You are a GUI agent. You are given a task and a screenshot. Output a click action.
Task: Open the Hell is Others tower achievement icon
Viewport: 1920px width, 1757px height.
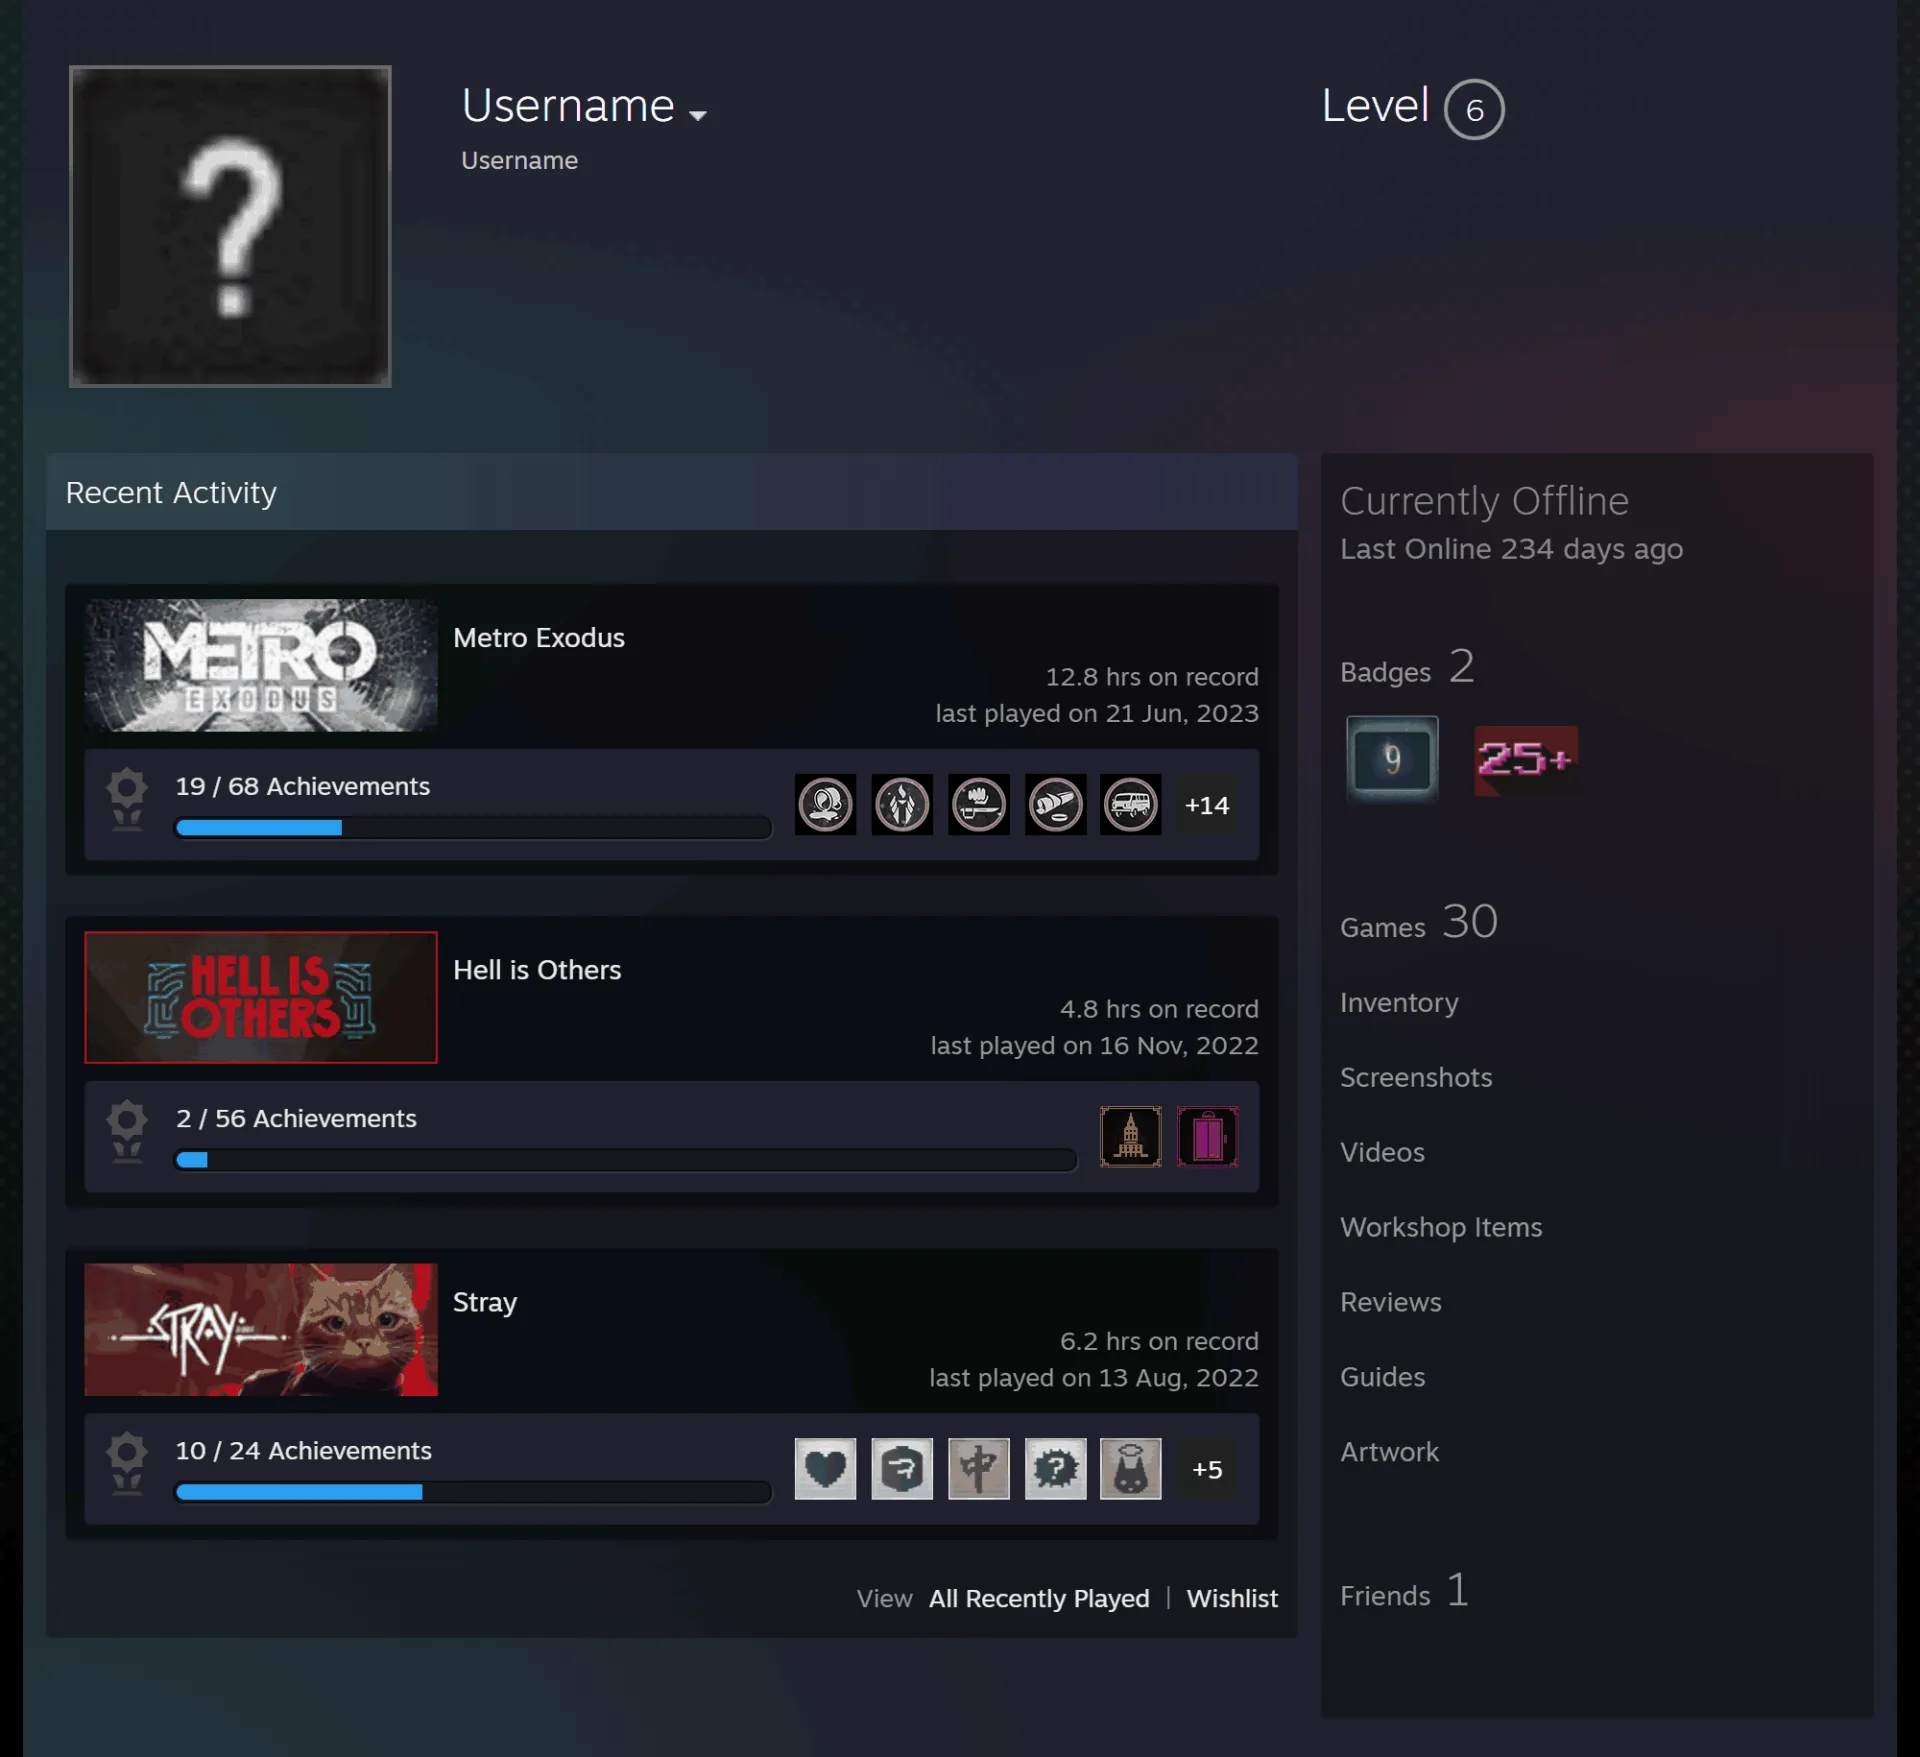point(1131,1137)
